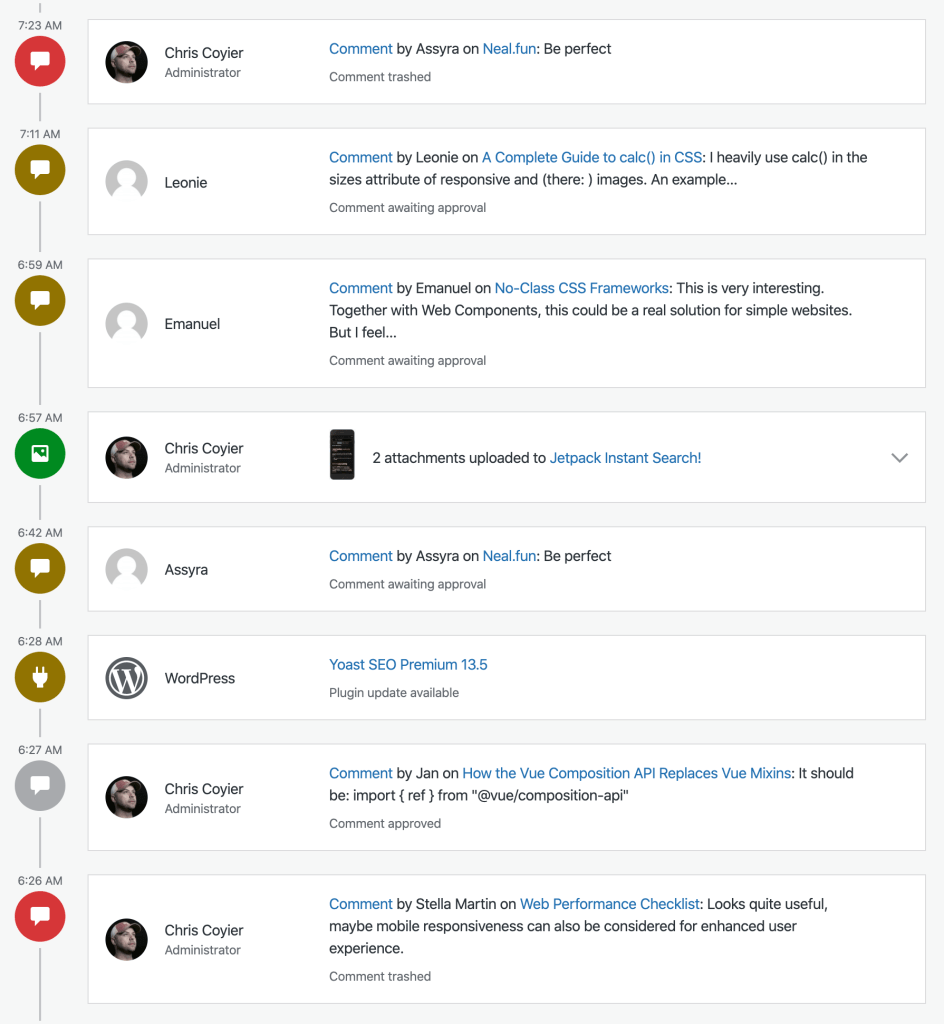Expand the 2 attachments uploaded entry chevron
The image size is (944, 1024).
899,458
